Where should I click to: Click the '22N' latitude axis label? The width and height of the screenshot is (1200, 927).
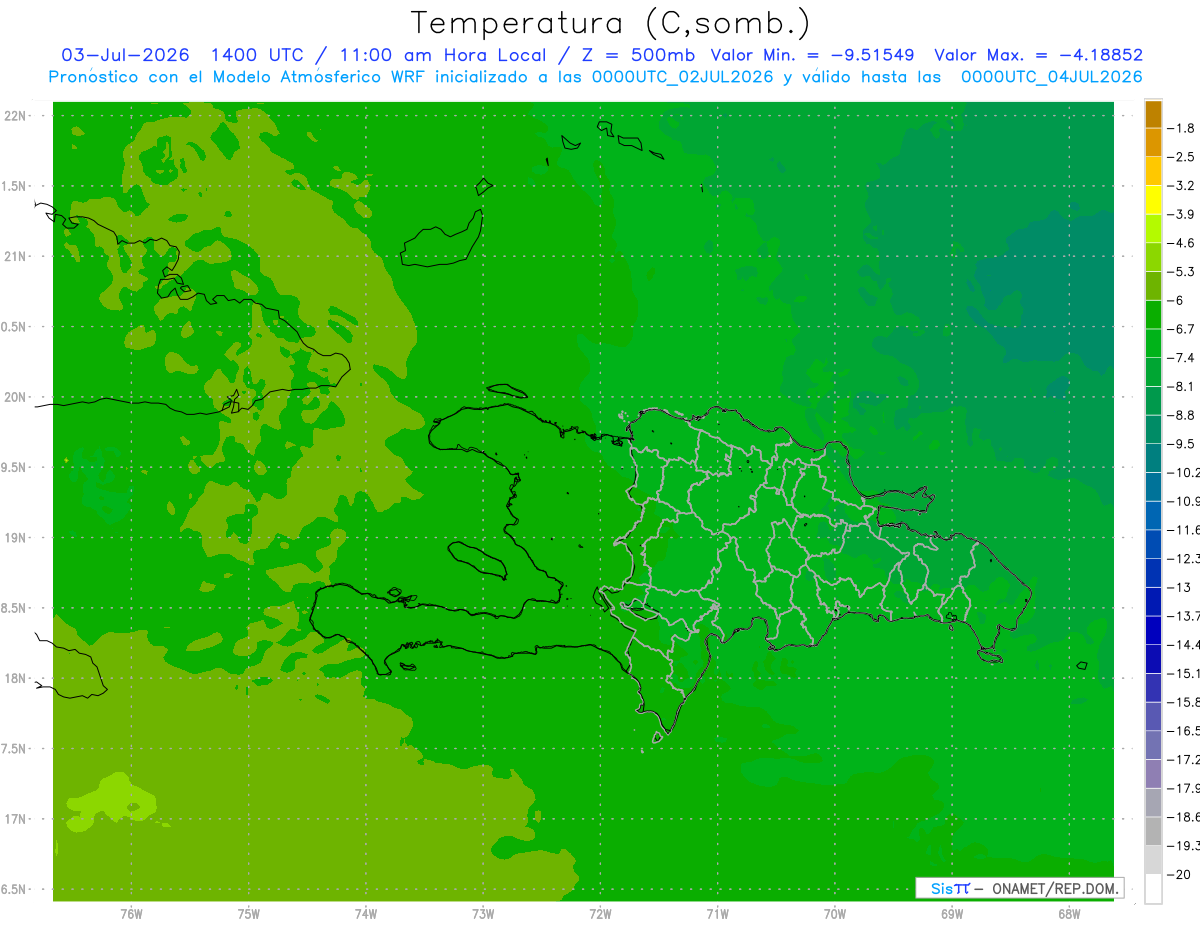point(15,116)
